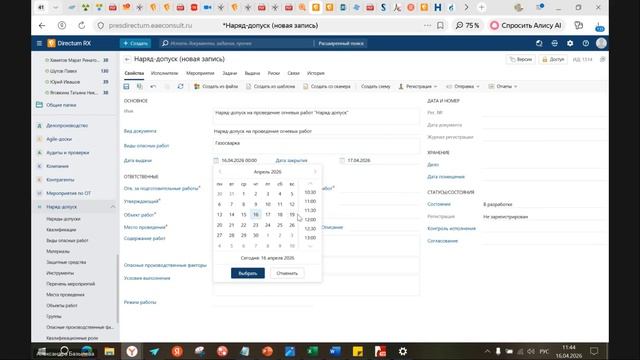
Task: Click the Создать button in header
Action: click(x=136, y=43)
